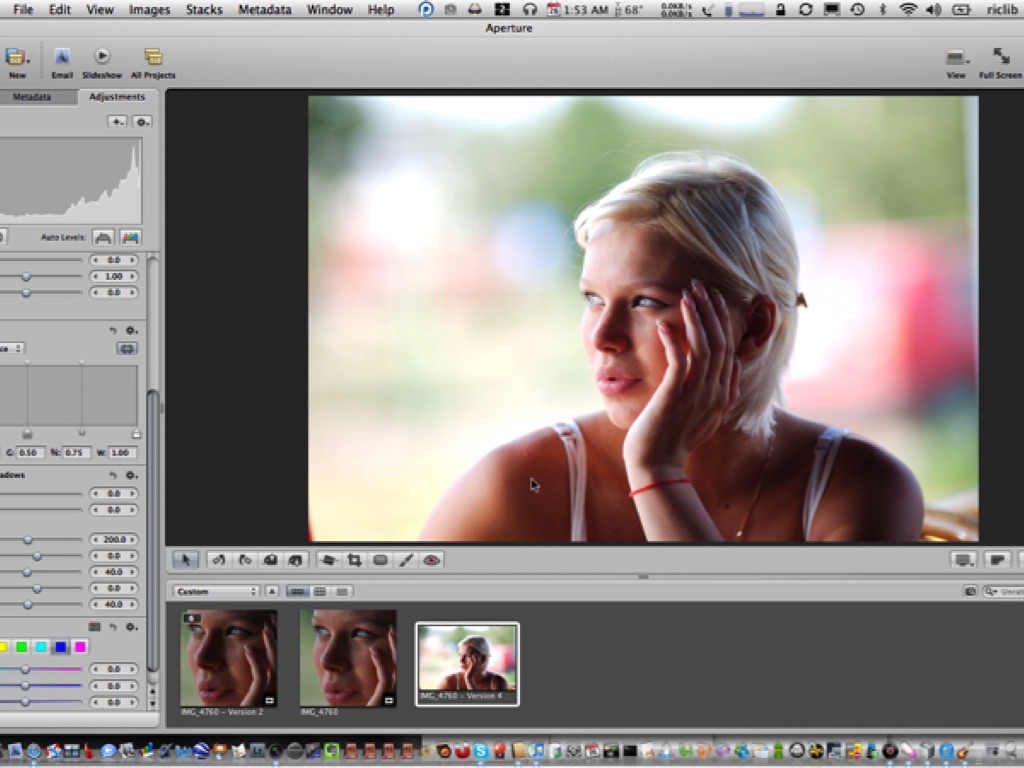Open the Custom sort dropdown
This screenshot has height=768, width=1024.
(216, 591)
